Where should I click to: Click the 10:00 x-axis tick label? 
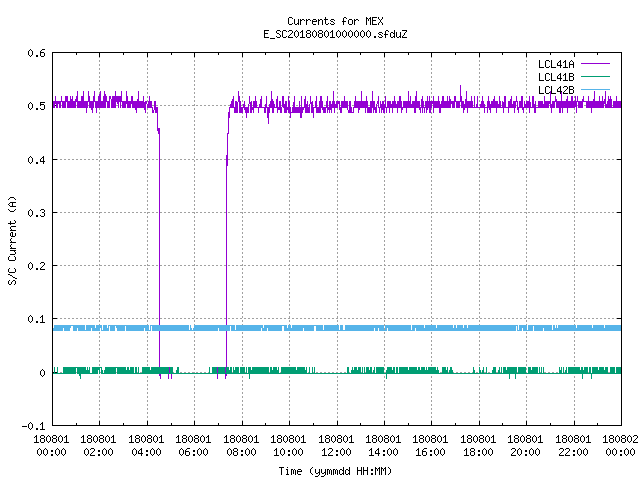click(288, 452)
